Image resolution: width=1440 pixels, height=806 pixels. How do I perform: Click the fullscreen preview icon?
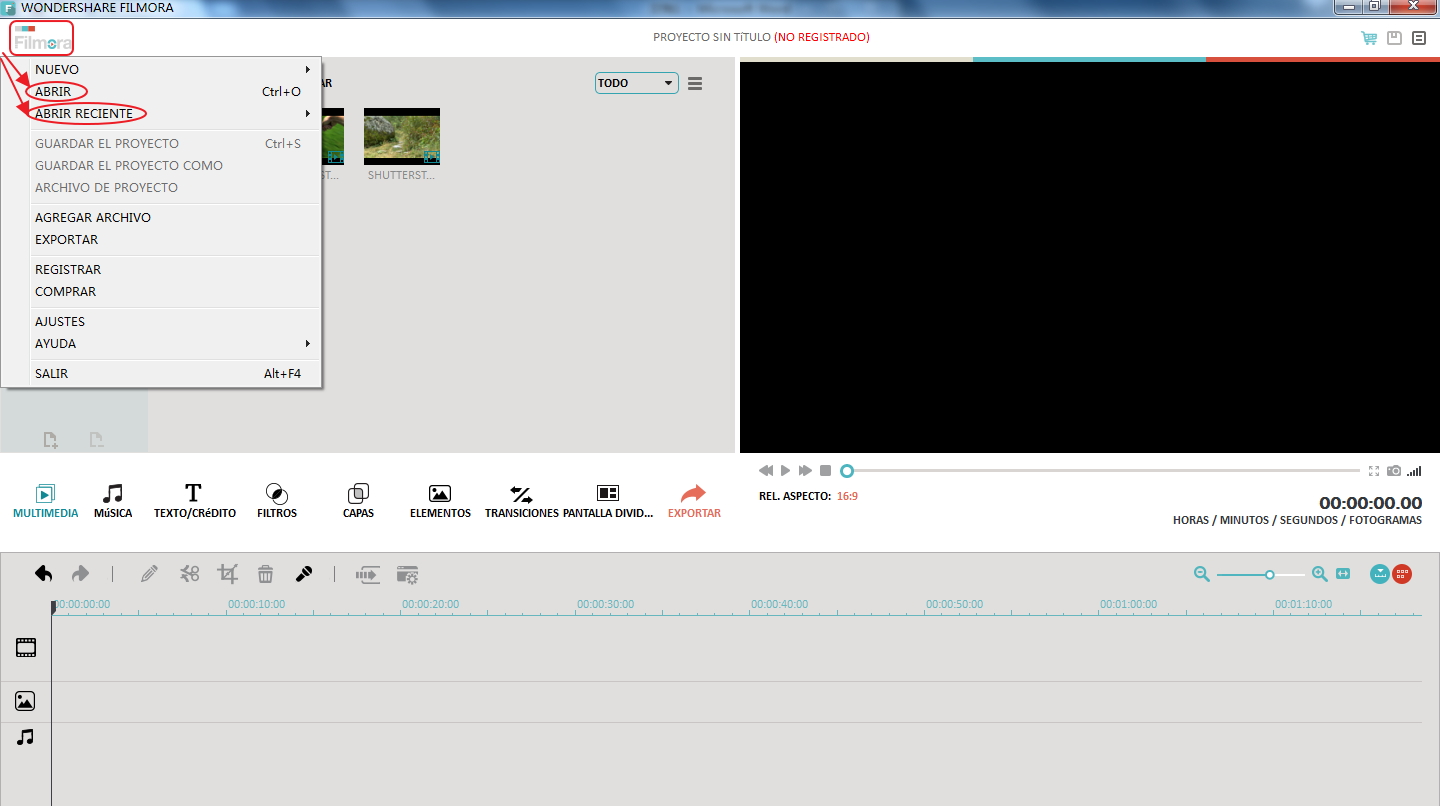click(x=1374, y=470)
